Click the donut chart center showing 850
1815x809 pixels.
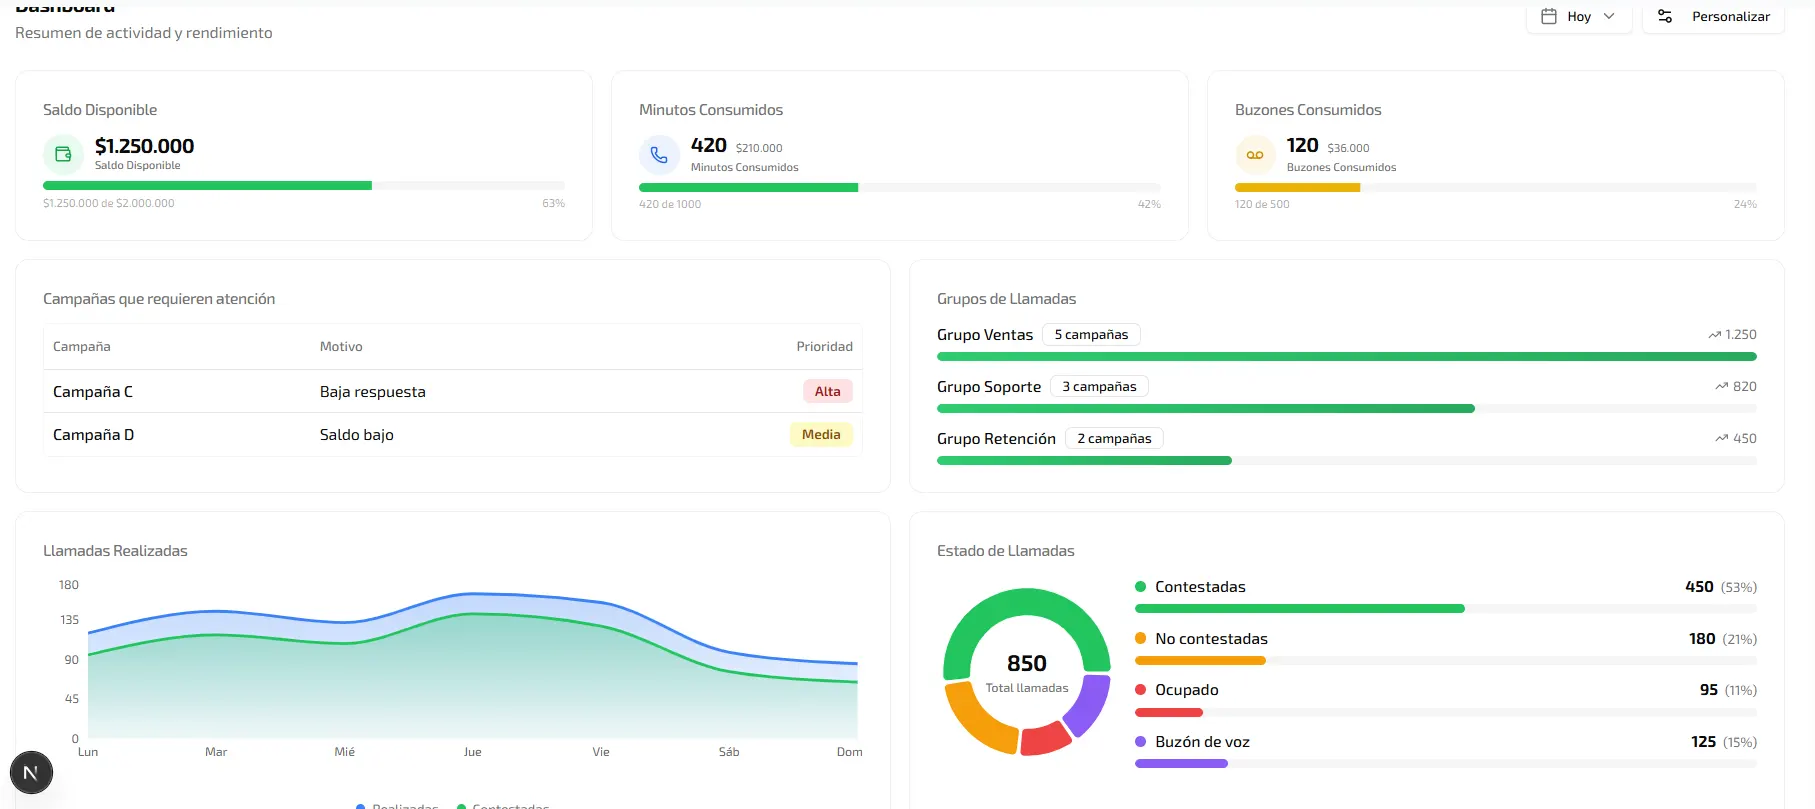click(1026, 671)
